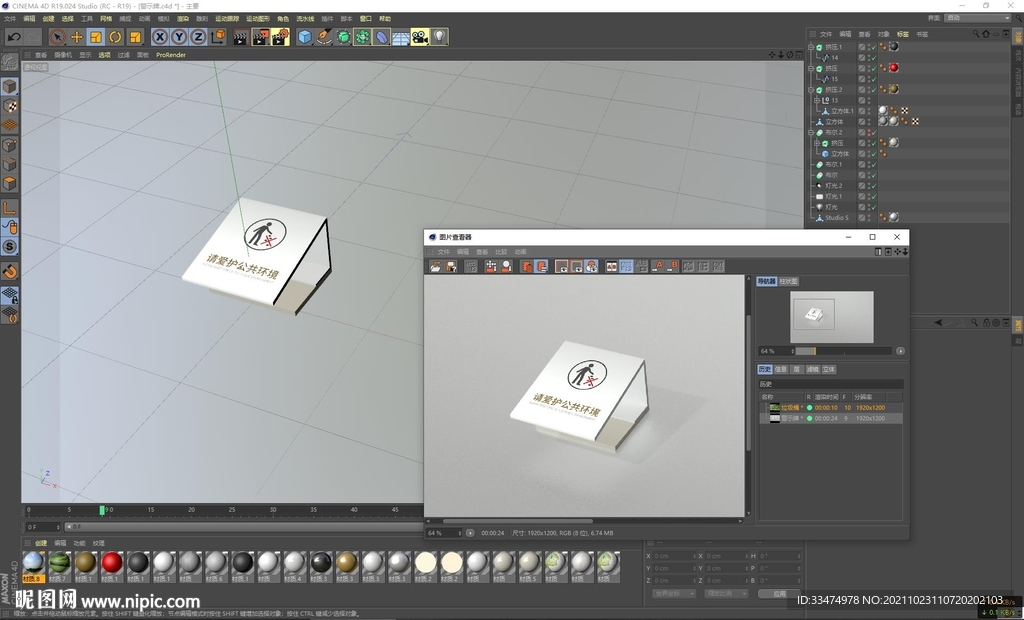Image resolution: width=1024 pixels, height=620 pixels.
Task: Add a Cube primitive object
Action: pyautogui.click(x=305, y=37)
